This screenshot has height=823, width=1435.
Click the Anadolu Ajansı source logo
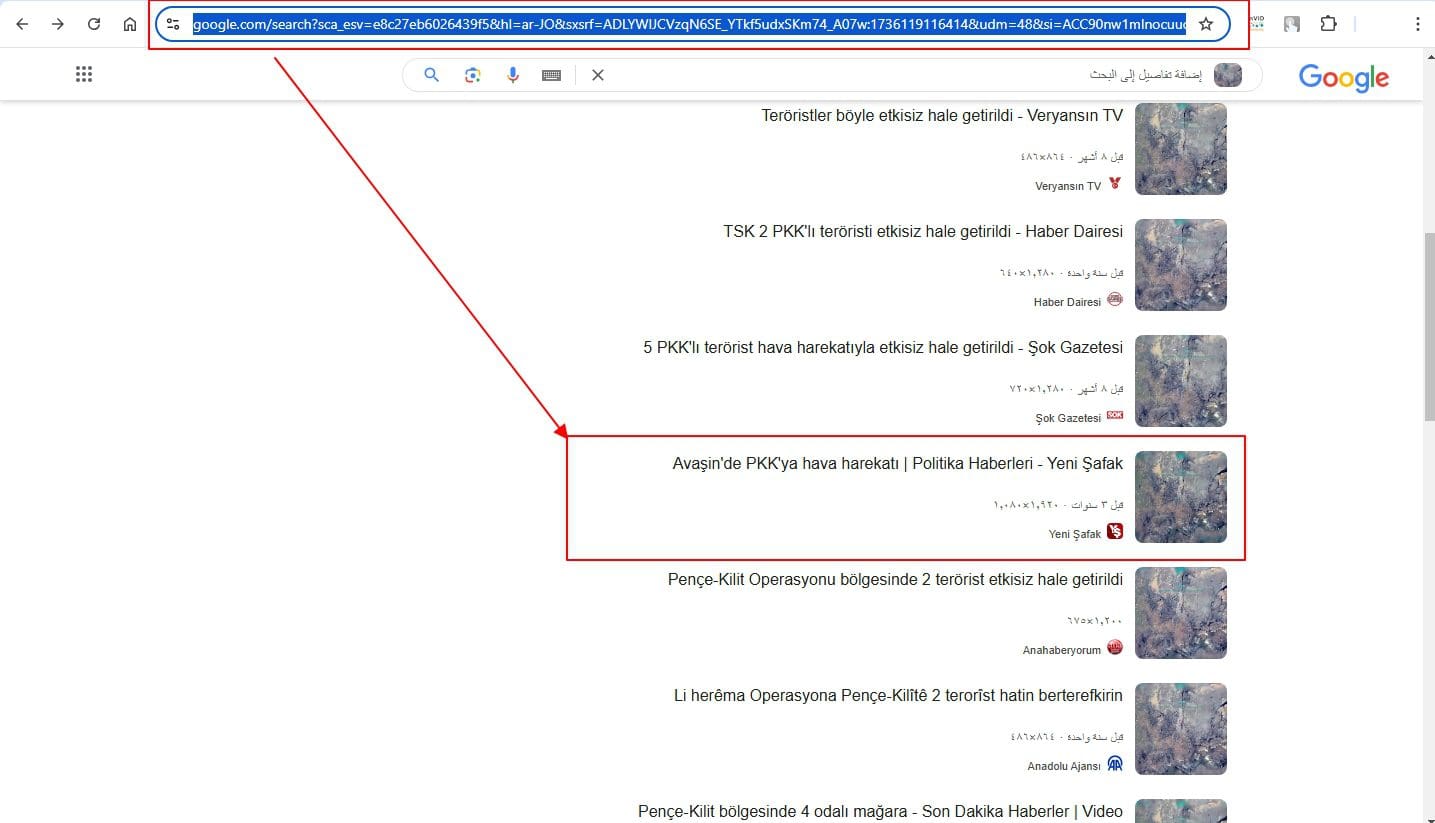[x=1115, y=764]
